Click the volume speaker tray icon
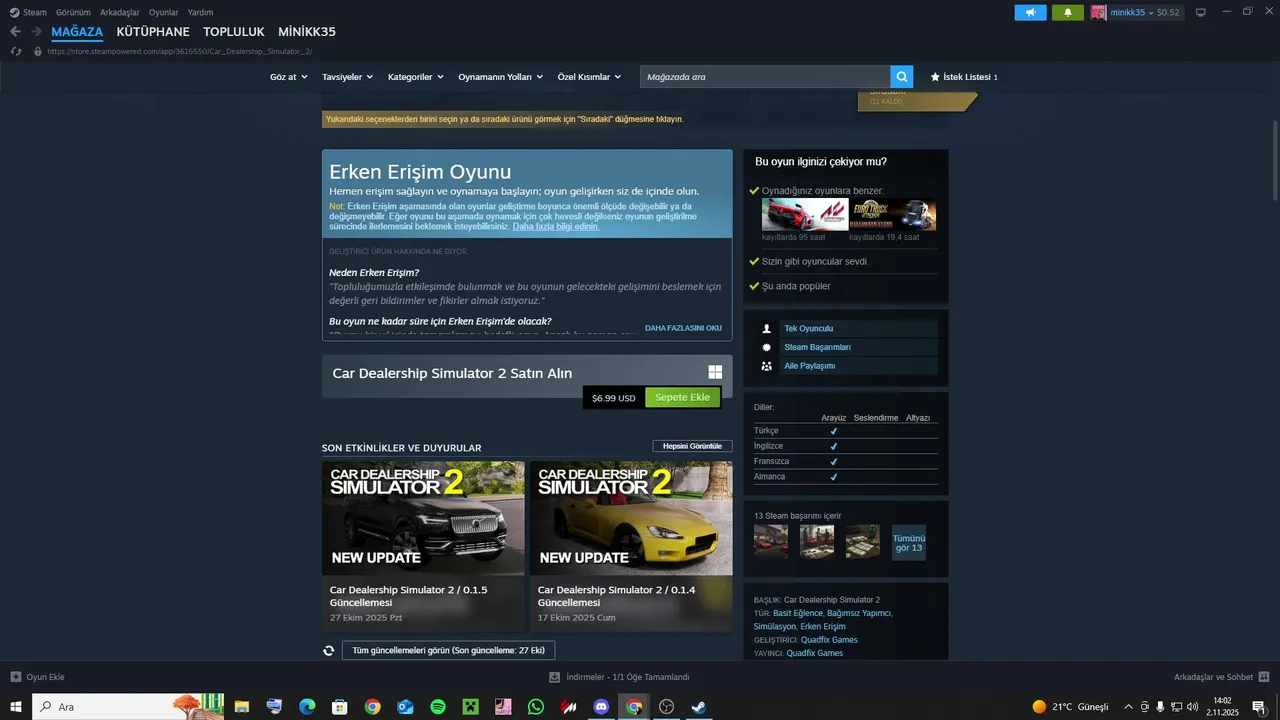1280x720 pixels. (x=1192, y=707)
